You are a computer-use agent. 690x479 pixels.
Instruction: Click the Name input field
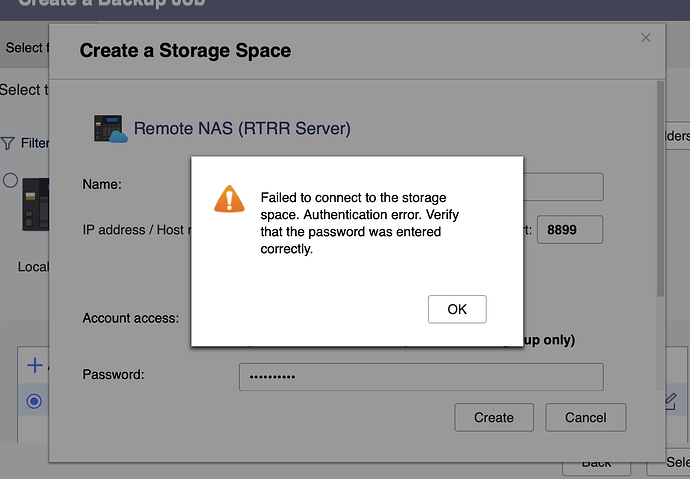[x=563, y=187]
